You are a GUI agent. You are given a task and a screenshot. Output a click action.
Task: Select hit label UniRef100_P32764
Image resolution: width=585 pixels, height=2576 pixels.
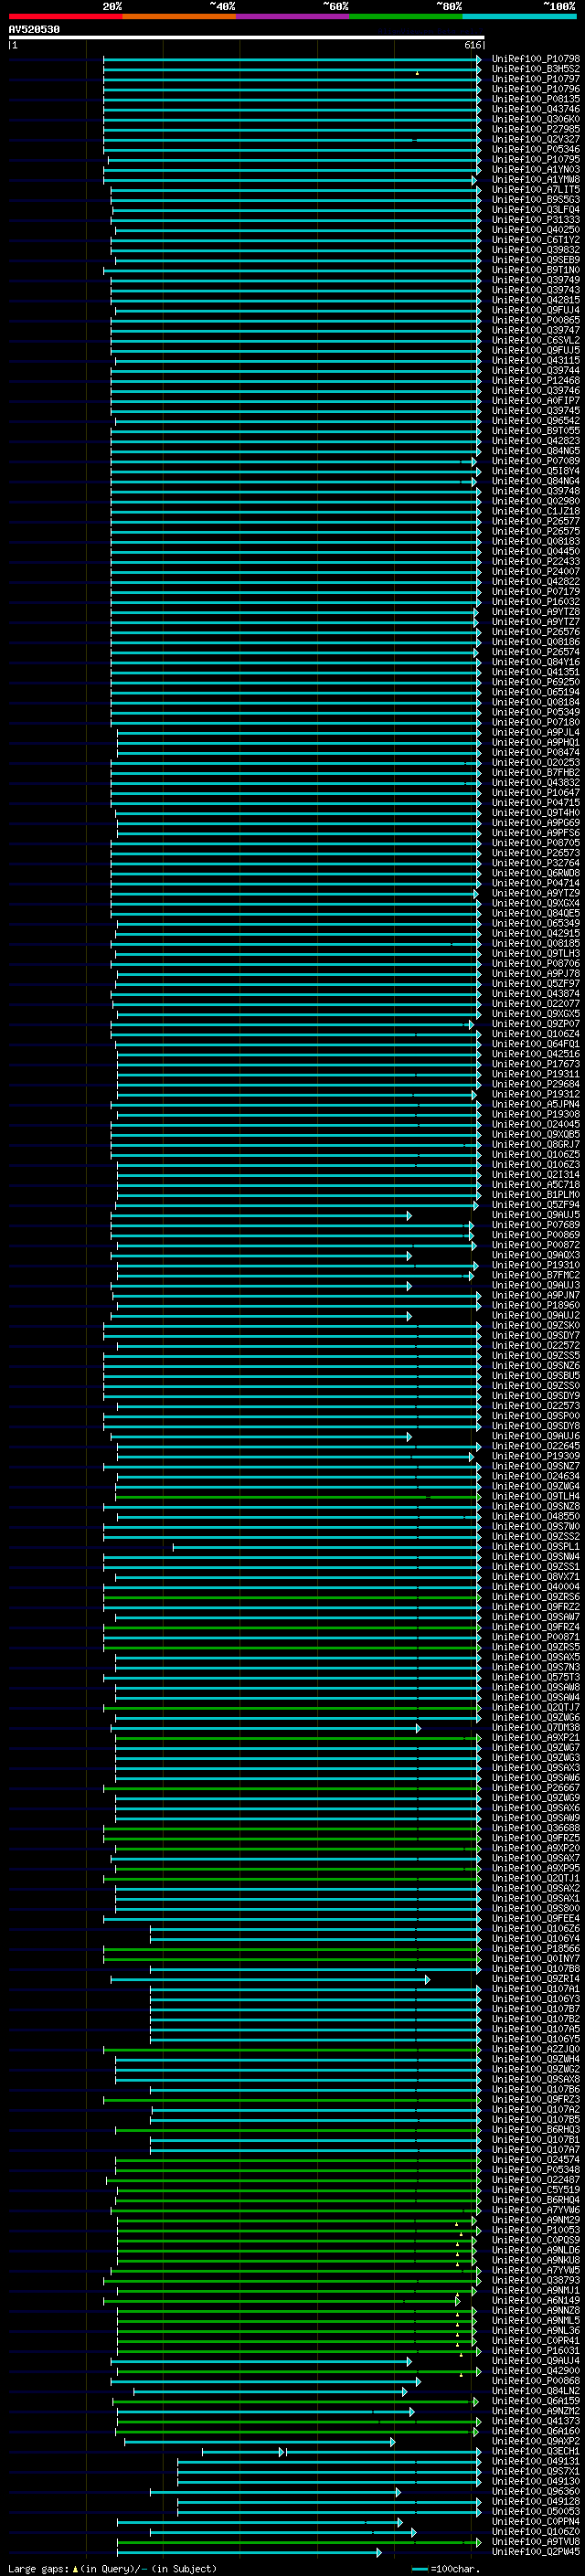[535, 863]
